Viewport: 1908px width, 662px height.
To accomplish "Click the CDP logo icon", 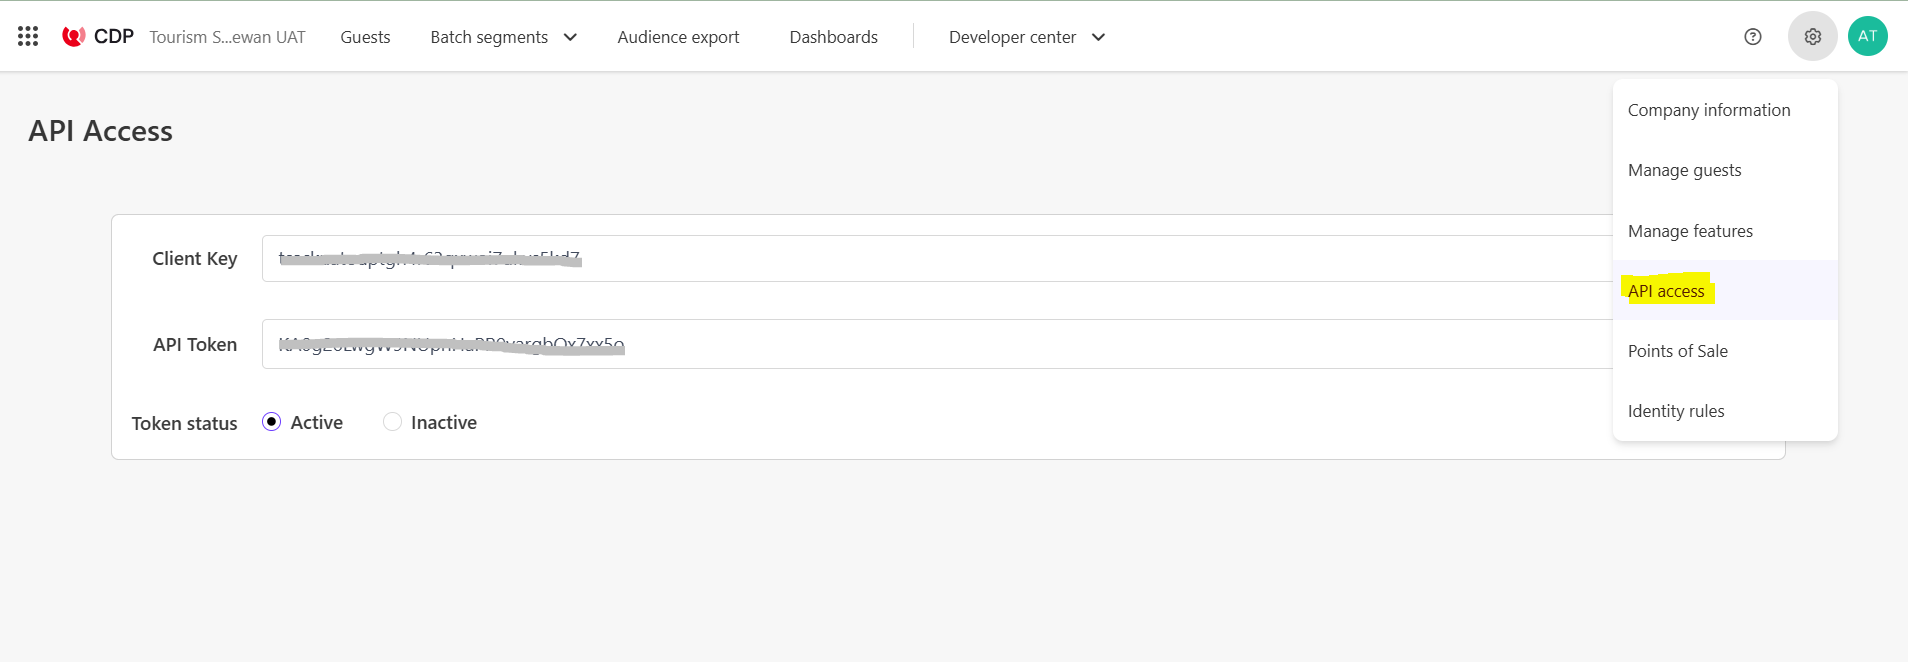I will click(x=73, y=37).
